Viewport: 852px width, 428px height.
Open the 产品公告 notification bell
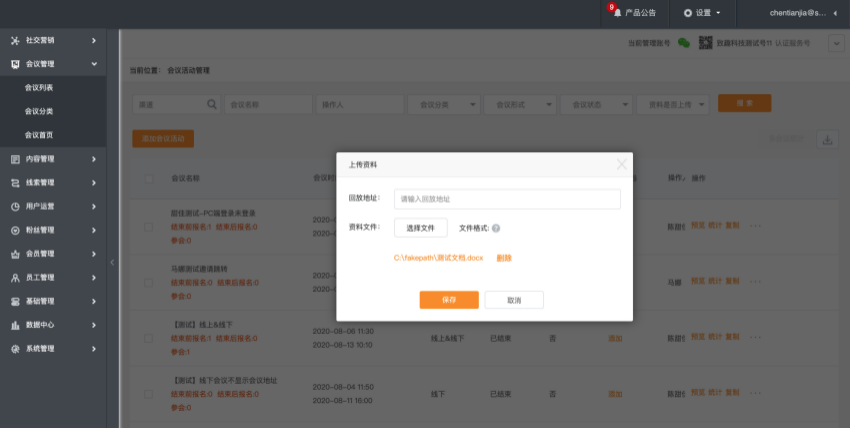tap(617, 13)
